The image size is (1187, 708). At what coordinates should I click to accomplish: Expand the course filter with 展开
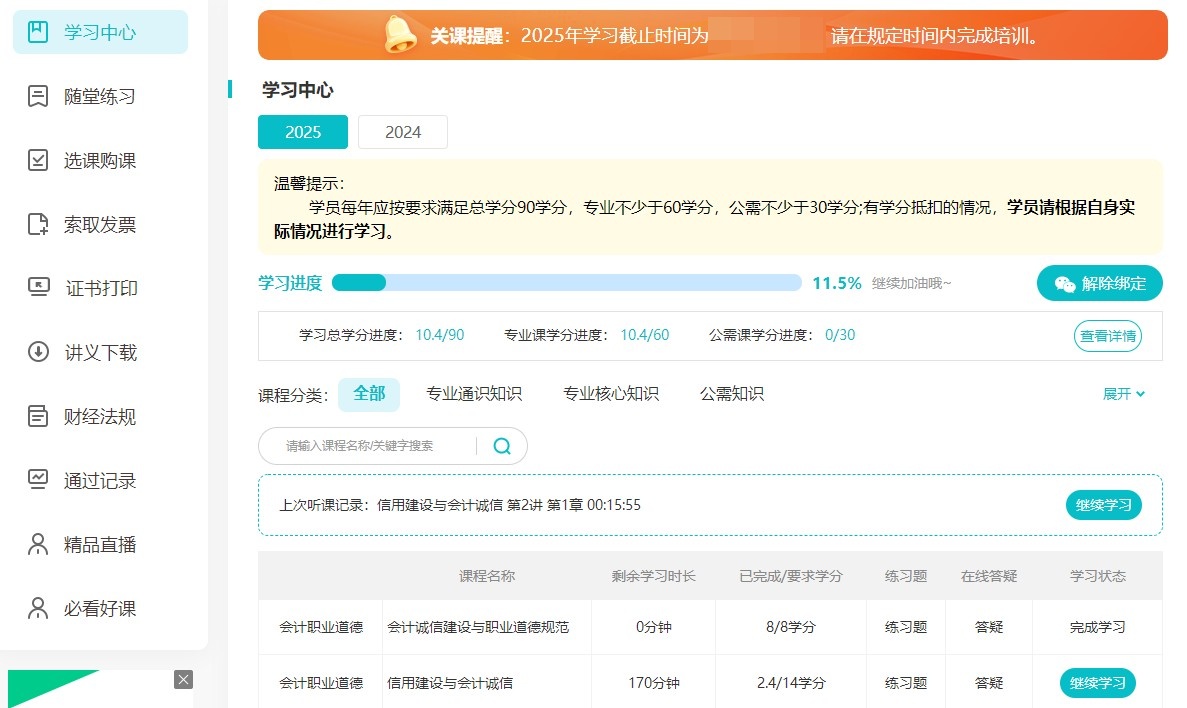pos(1122,394)
